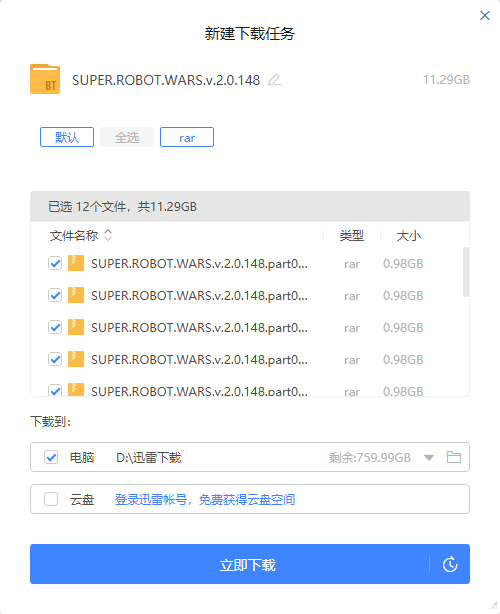The width and height of the screenshot is (500, 614).
Task: Close the new download task dialog
Action: click(x=485, y=16)
